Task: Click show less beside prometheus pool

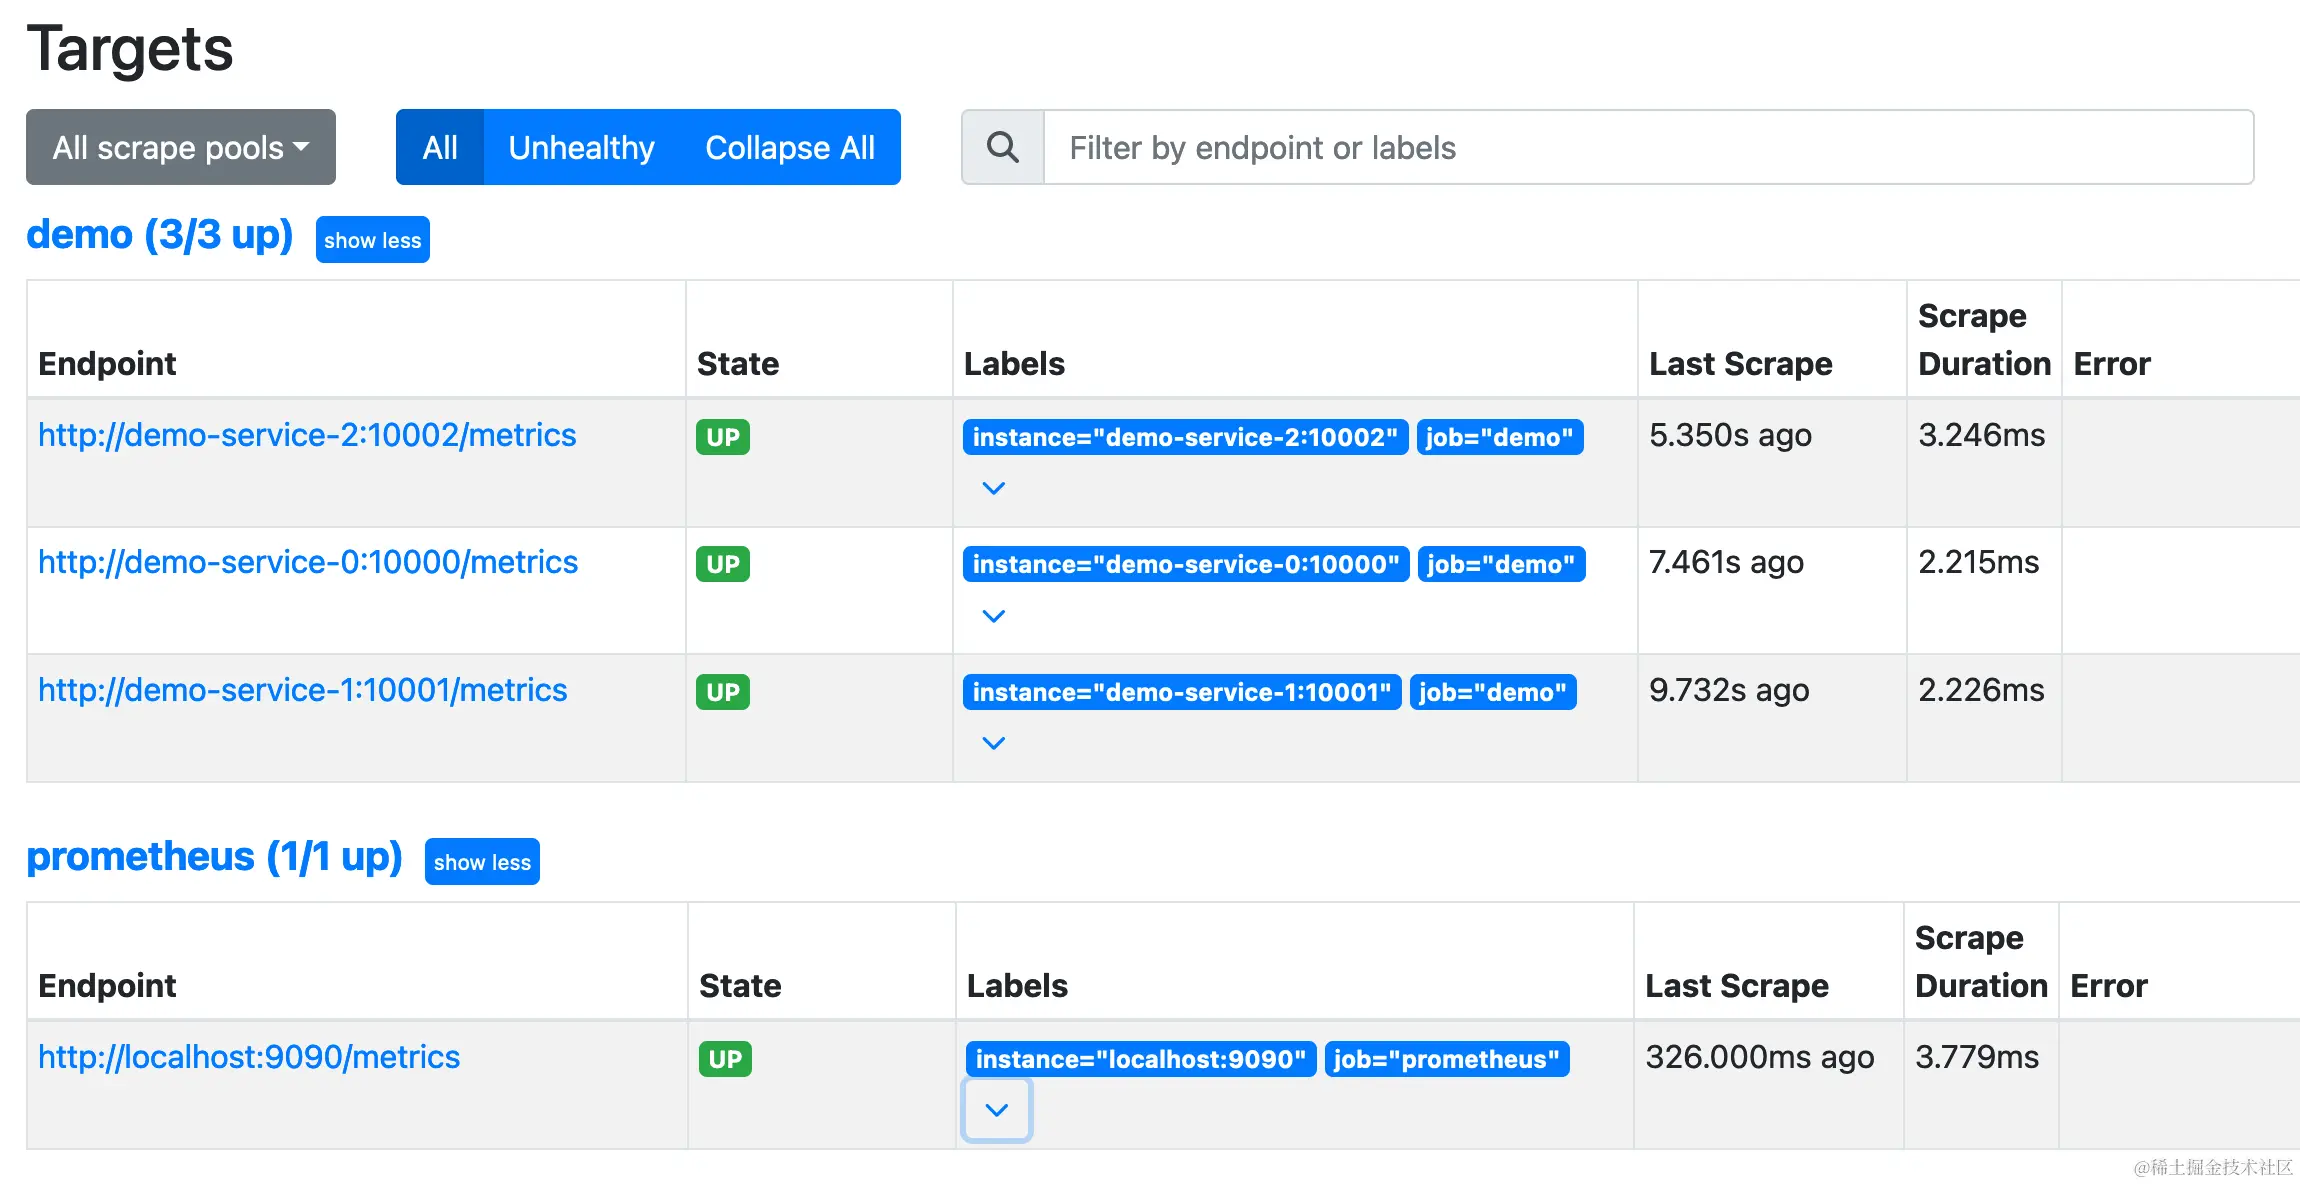Action: tap(482, 862)
